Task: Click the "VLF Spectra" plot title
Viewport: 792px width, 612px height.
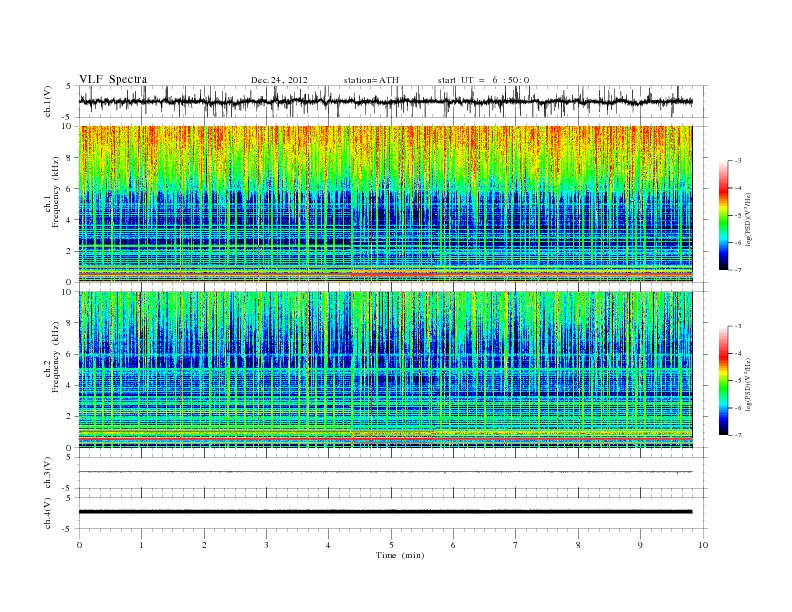Action: click(113, 79)
